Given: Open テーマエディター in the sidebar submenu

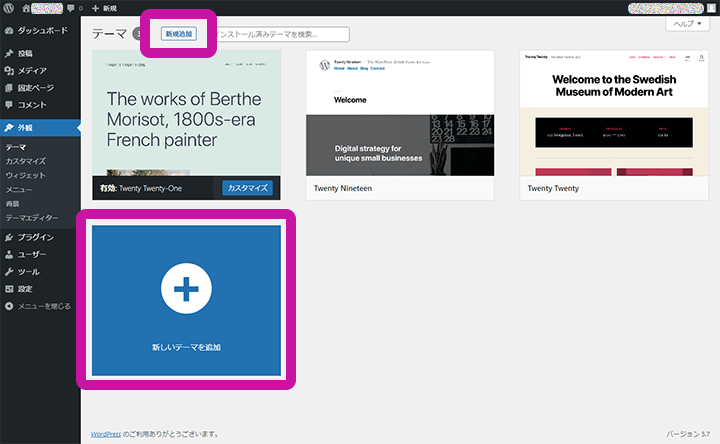Looking at the screenshot, I should click(x=32, y=217).
